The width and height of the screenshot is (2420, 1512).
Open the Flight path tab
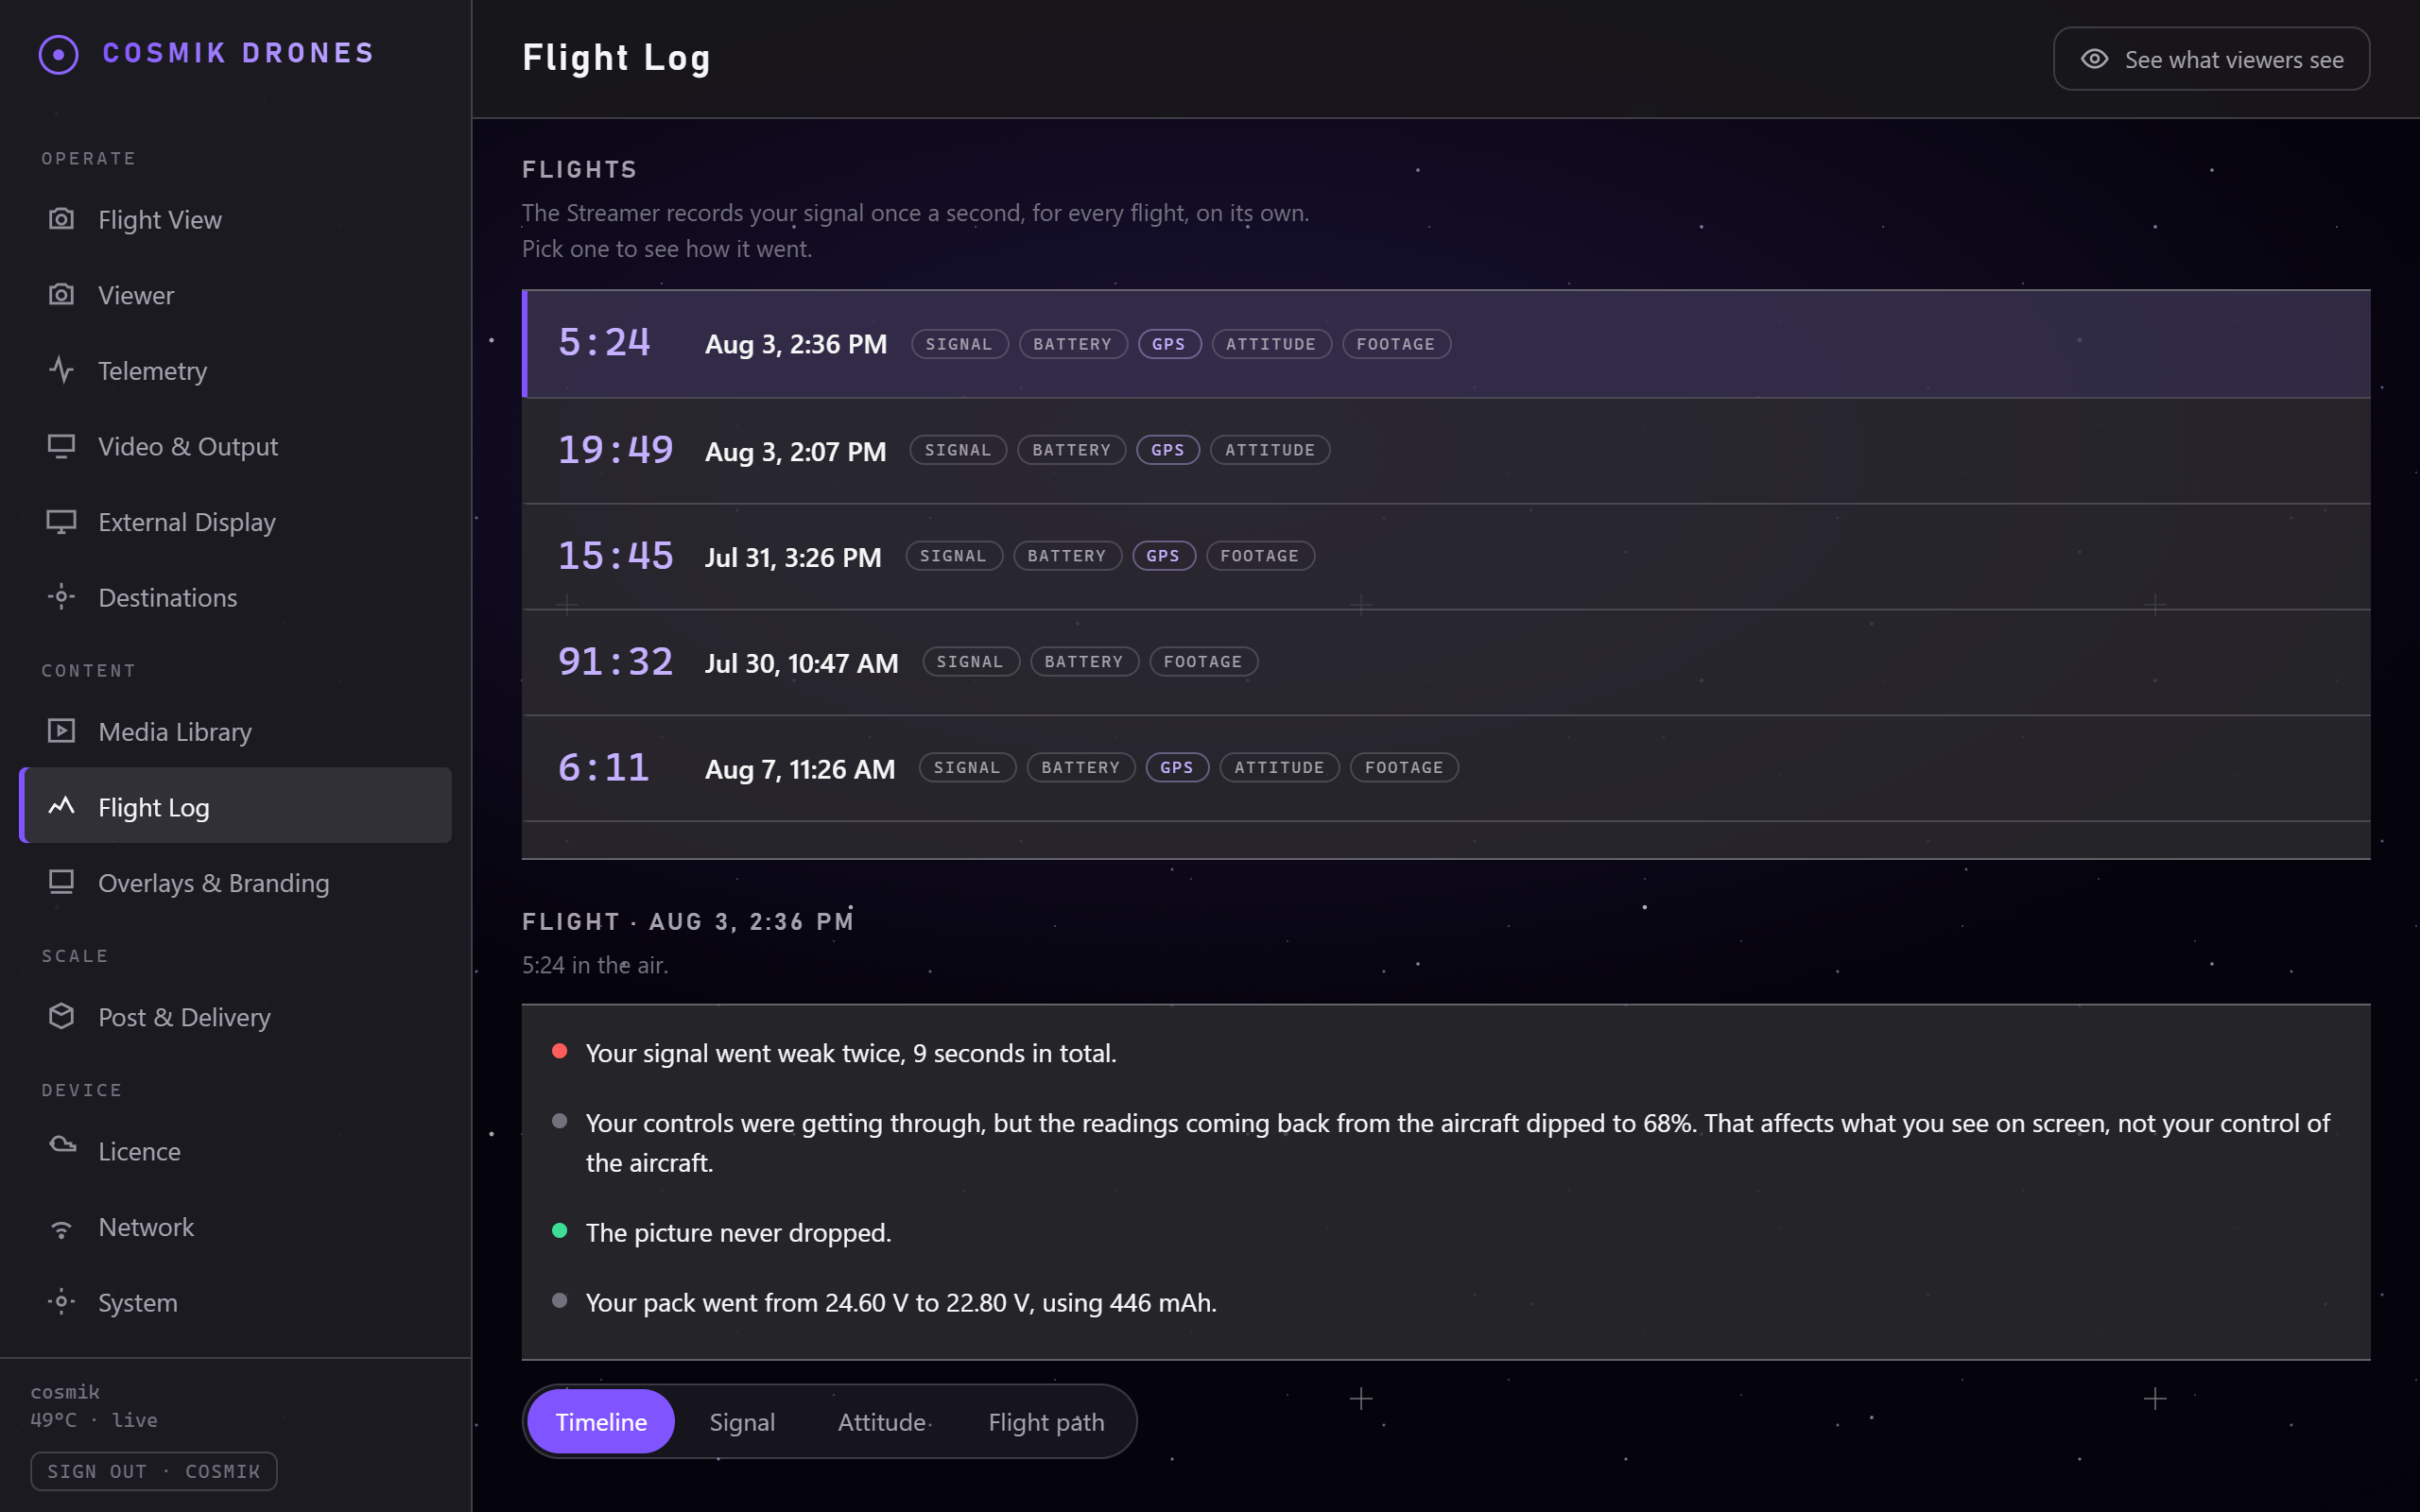click(x=1046, y=1421)
